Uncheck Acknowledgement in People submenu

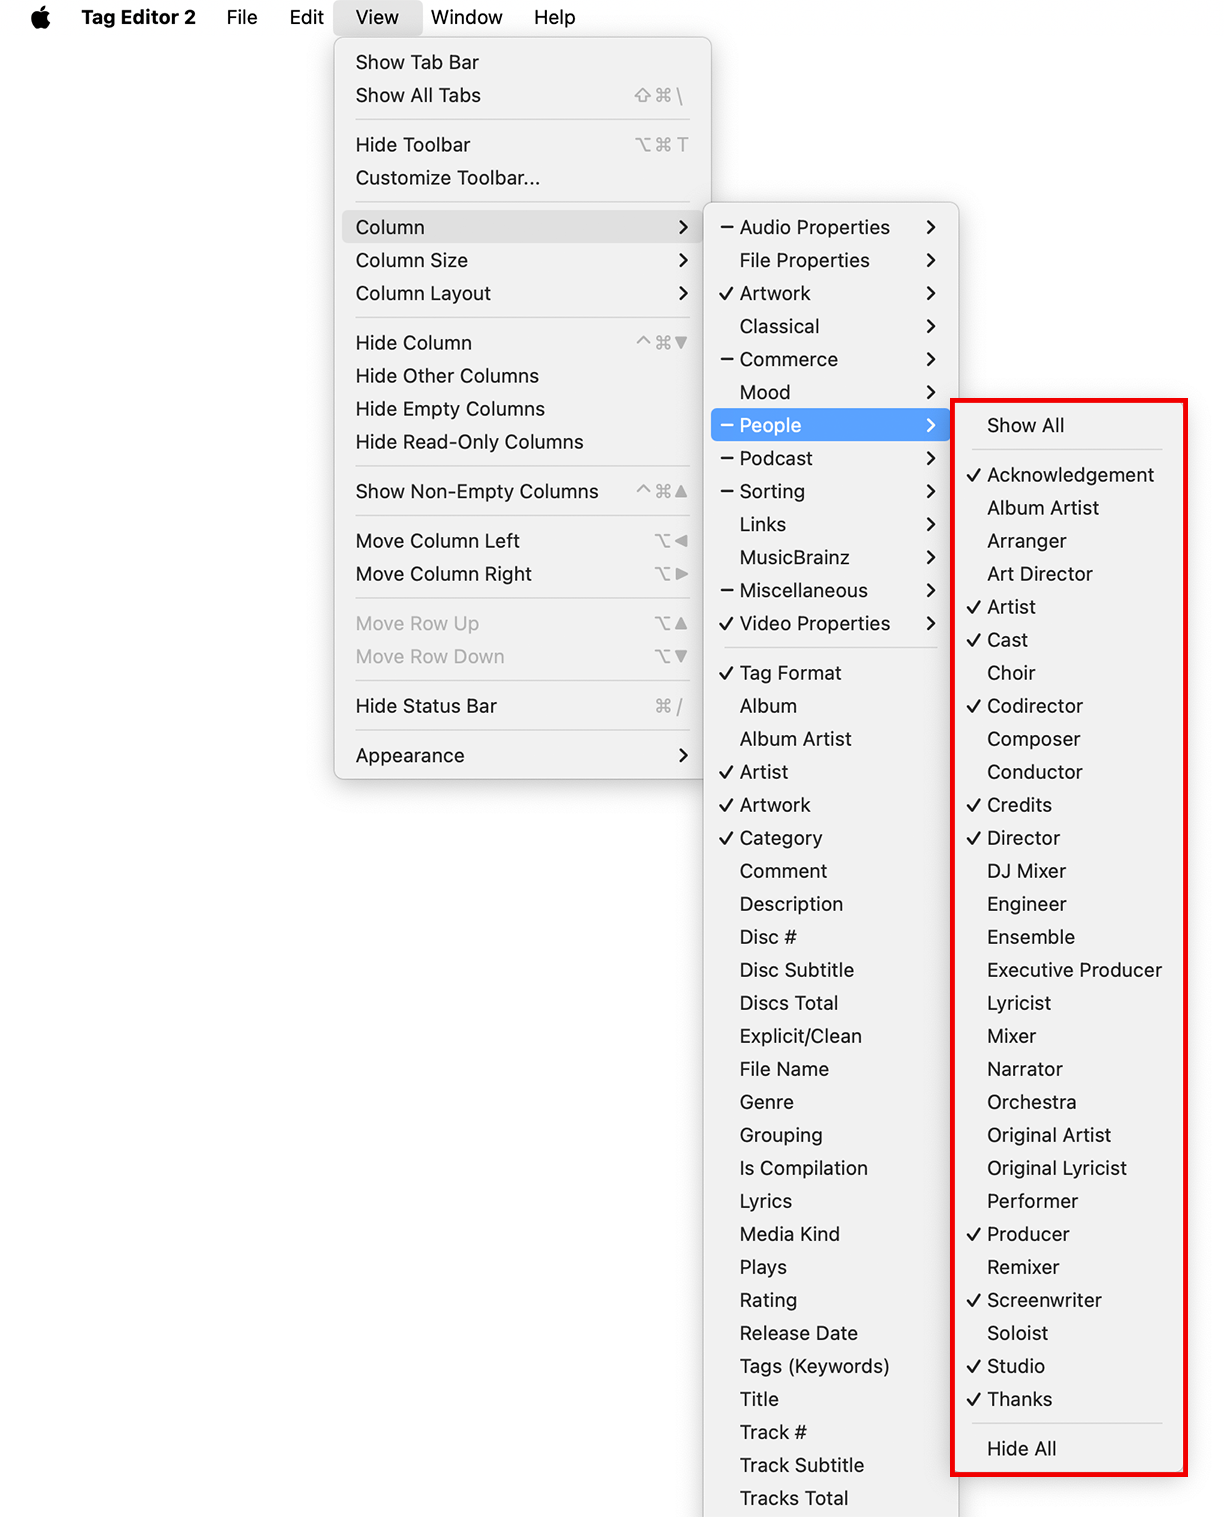[x=1069, y=475]
